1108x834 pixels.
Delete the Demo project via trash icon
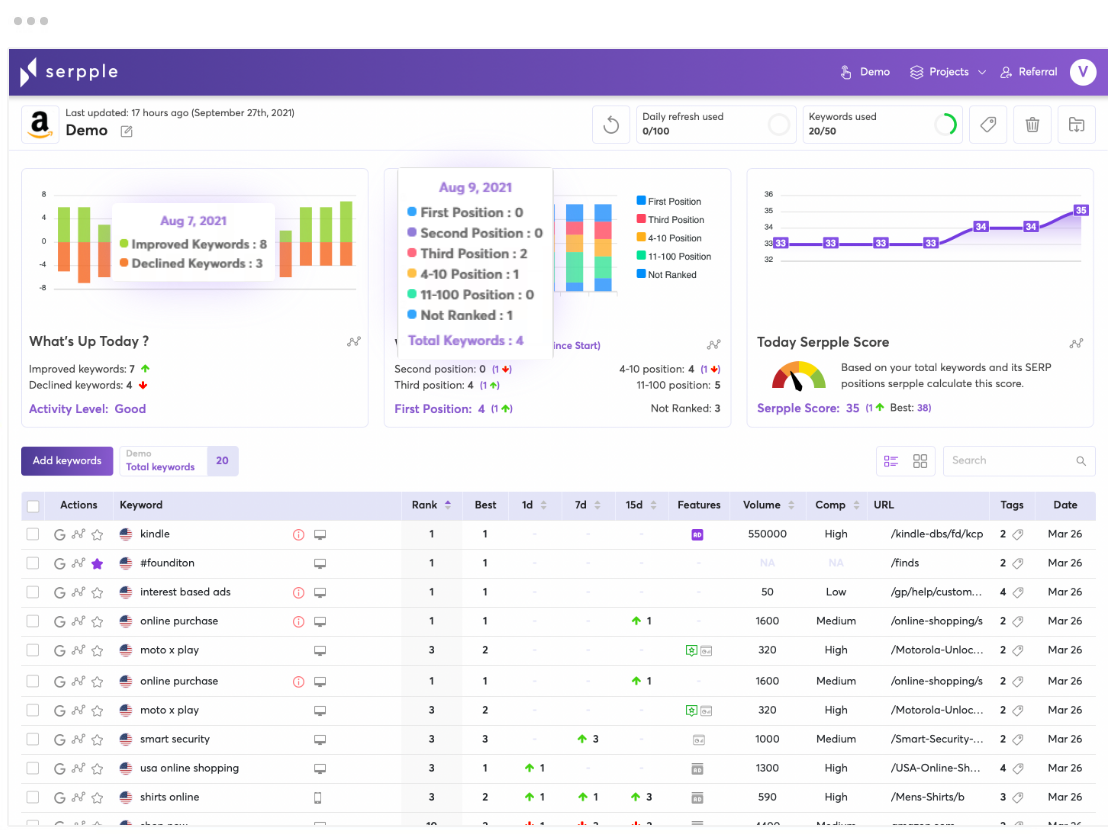(x=1032, y=124)
